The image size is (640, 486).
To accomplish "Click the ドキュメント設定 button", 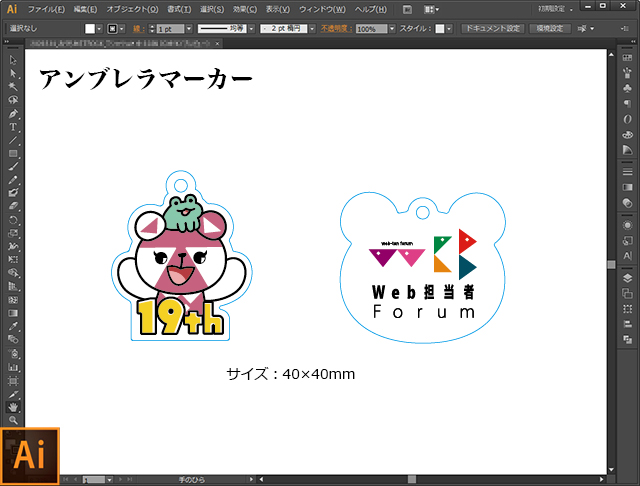I will [x=493, y=29].
